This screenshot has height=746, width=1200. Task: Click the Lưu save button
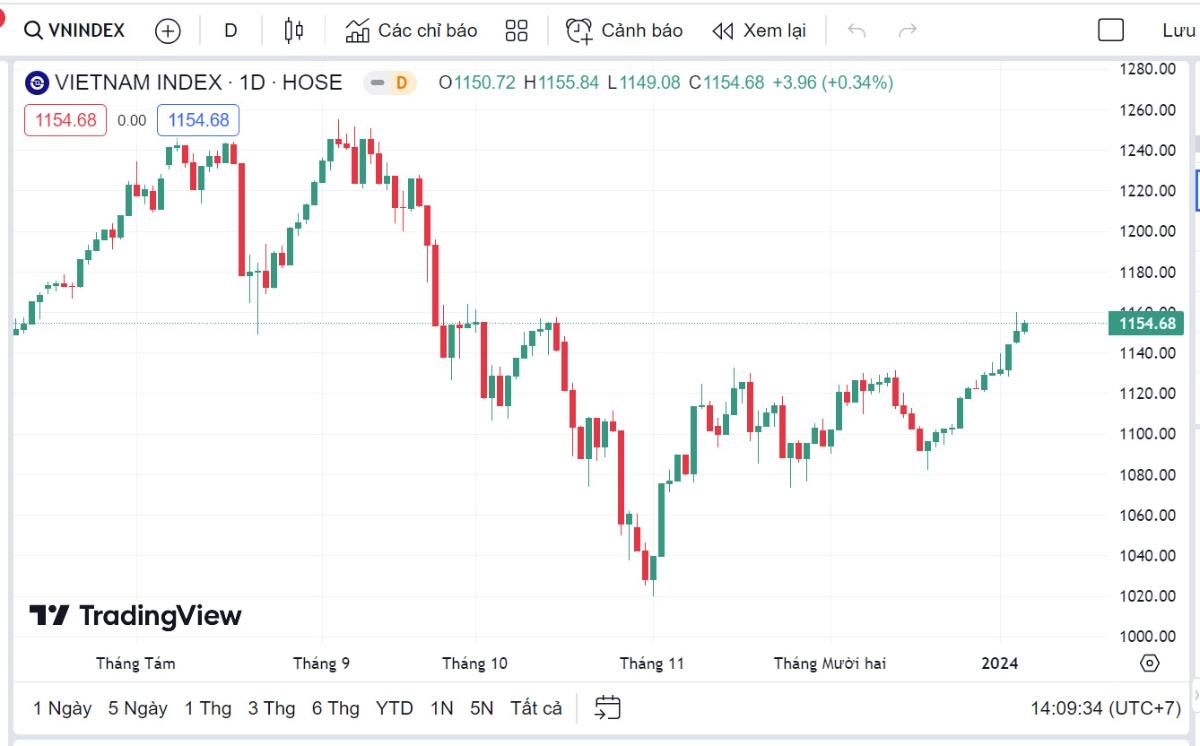click(x=1179, y=30)
